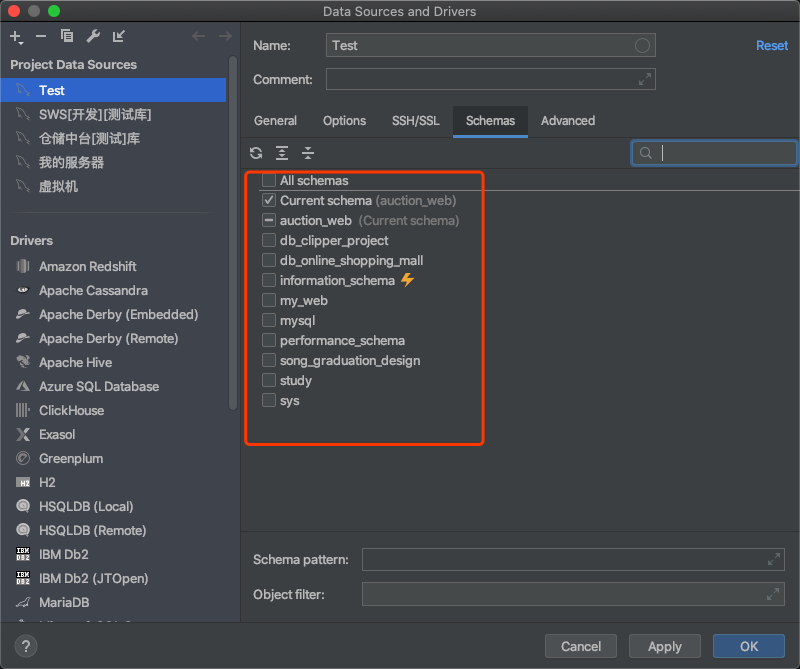The image size is (800, 669).
Task: Click the duplicate data source icon
Action: pos(67,37)
